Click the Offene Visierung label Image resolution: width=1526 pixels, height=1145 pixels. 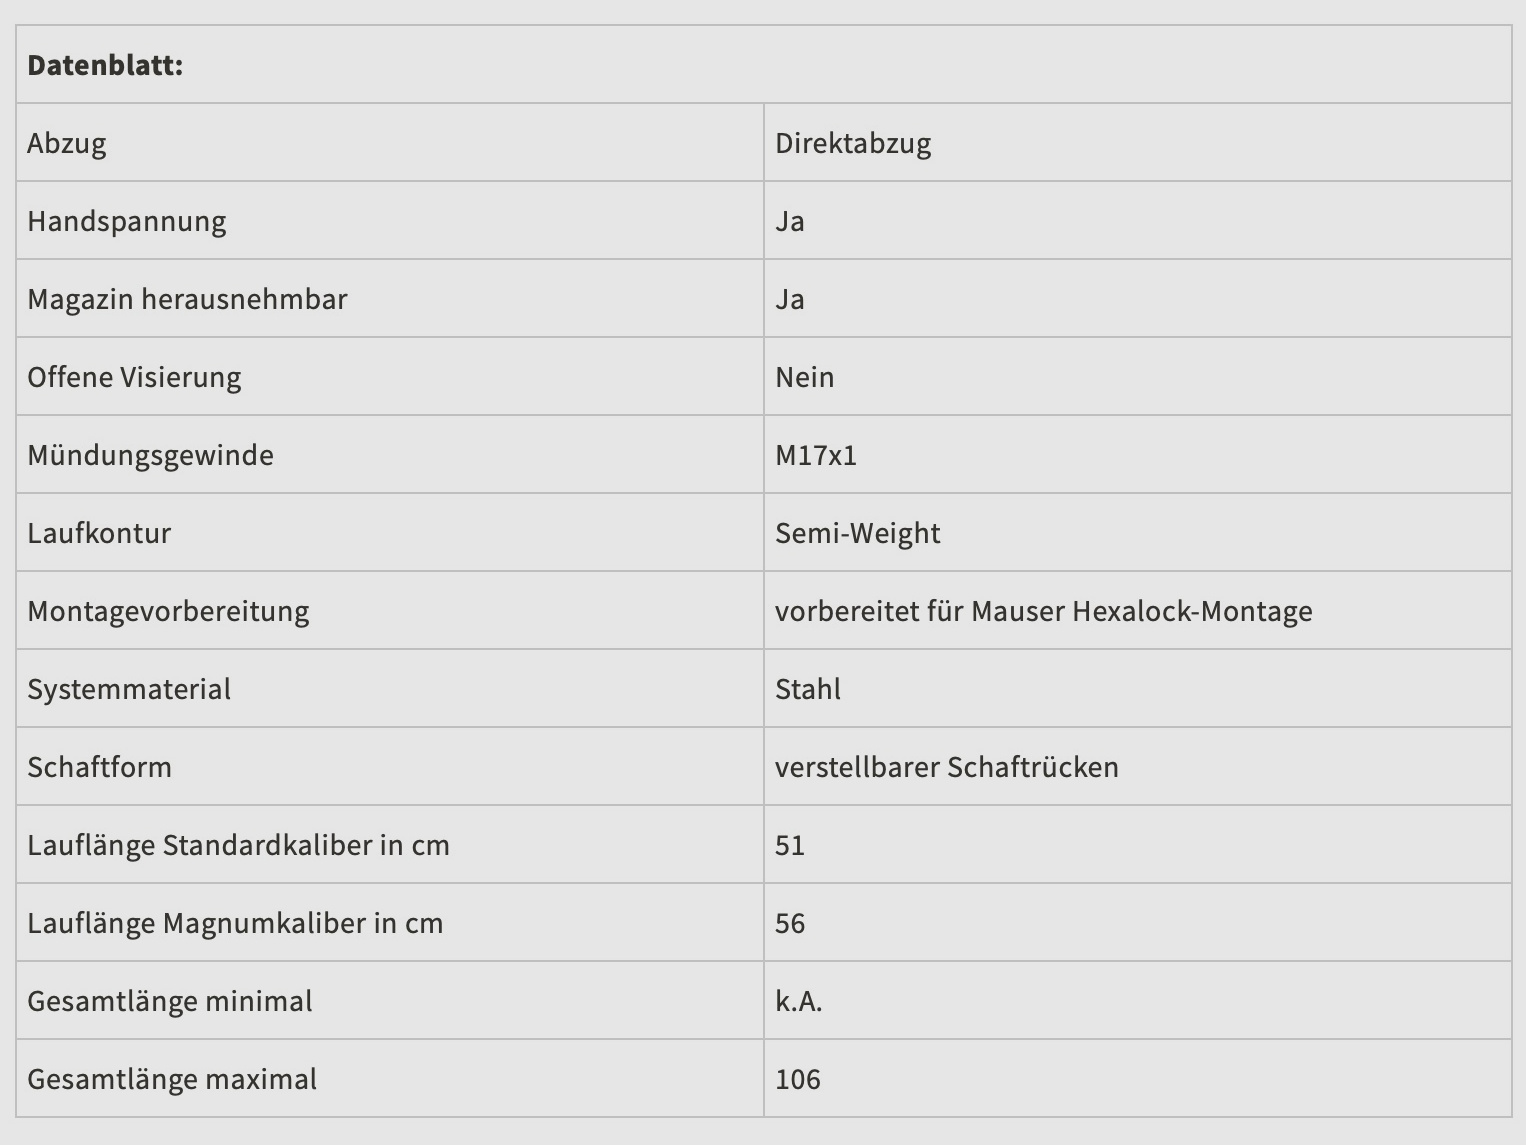click(x=134, y=377)
